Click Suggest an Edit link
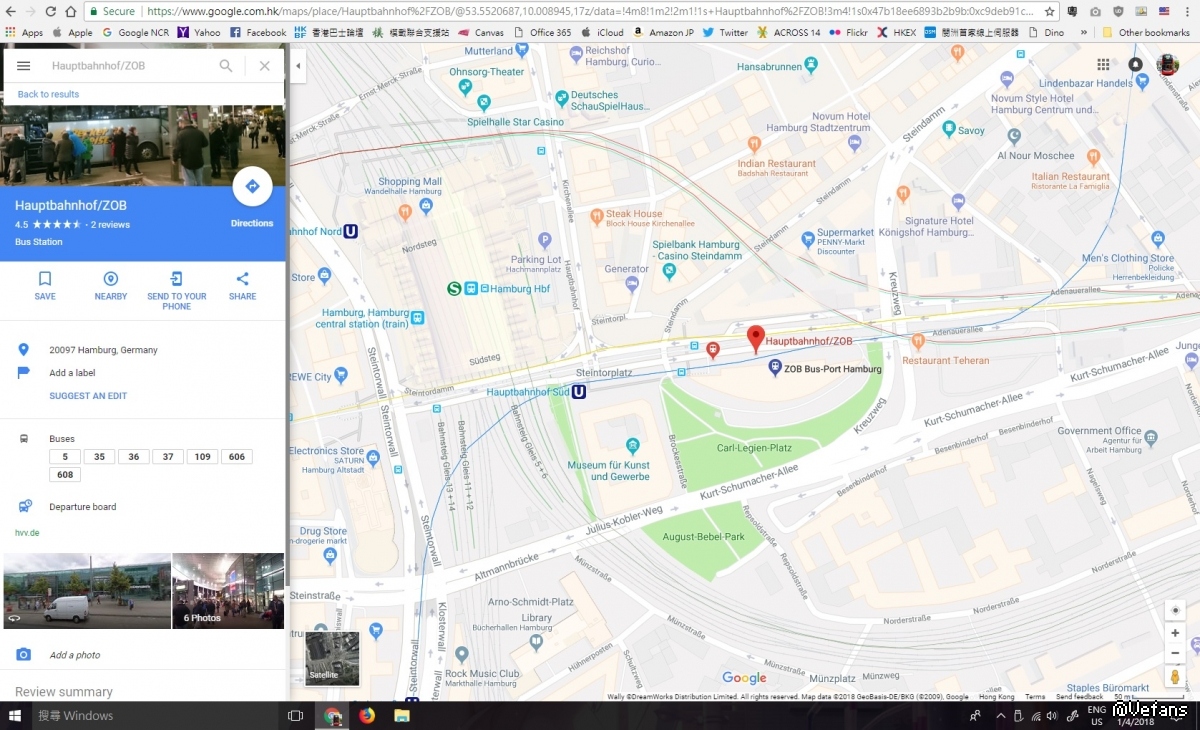1200x730 pixels. coord(88,396)
